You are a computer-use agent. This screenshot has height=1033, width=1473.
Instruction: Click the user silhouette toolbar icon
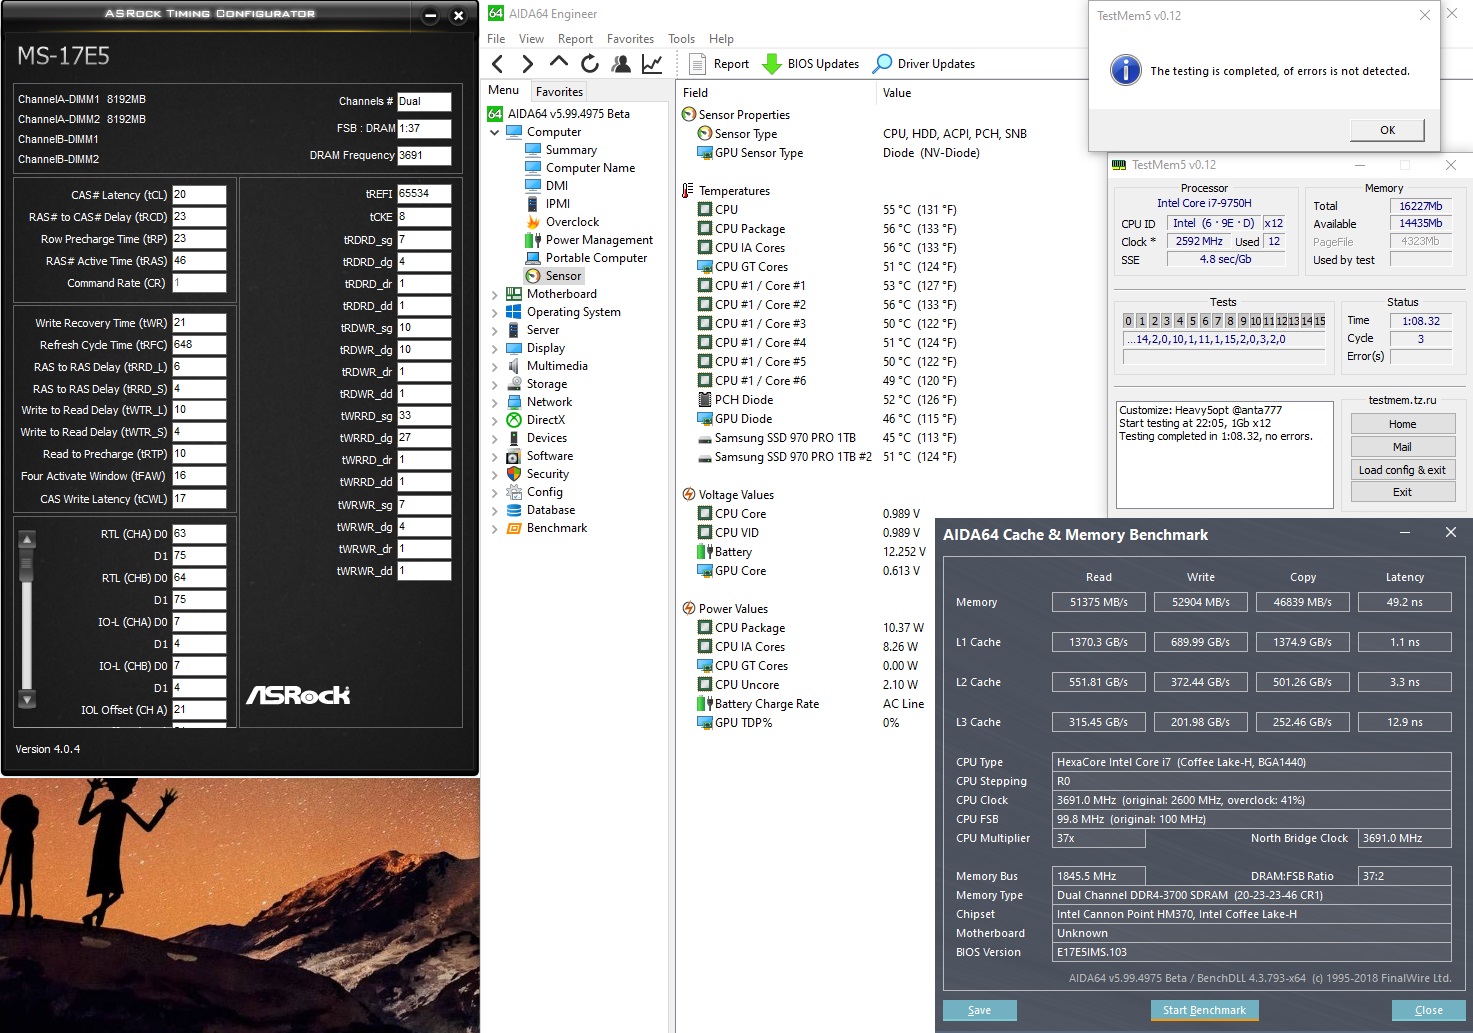pyautogui.click(x=621, y=64)
